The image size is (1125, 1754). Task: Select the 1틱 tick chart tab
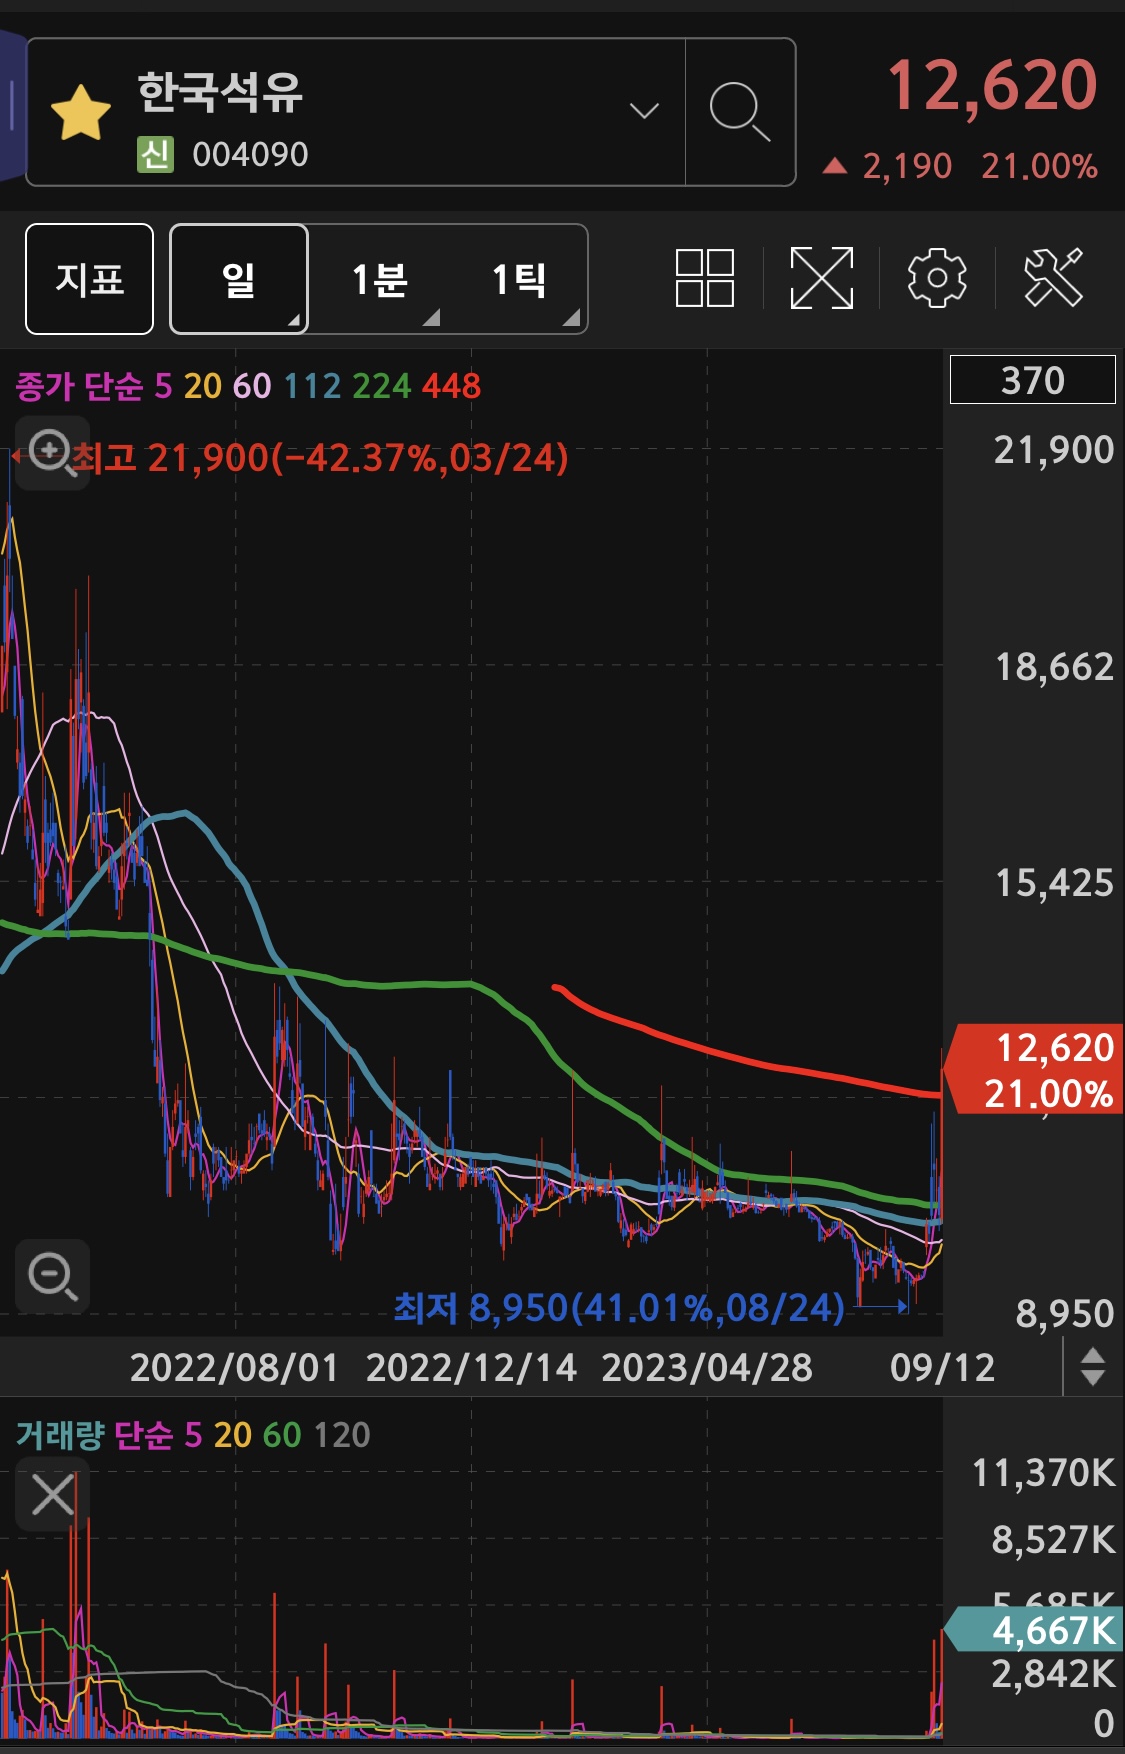(519, 279)
